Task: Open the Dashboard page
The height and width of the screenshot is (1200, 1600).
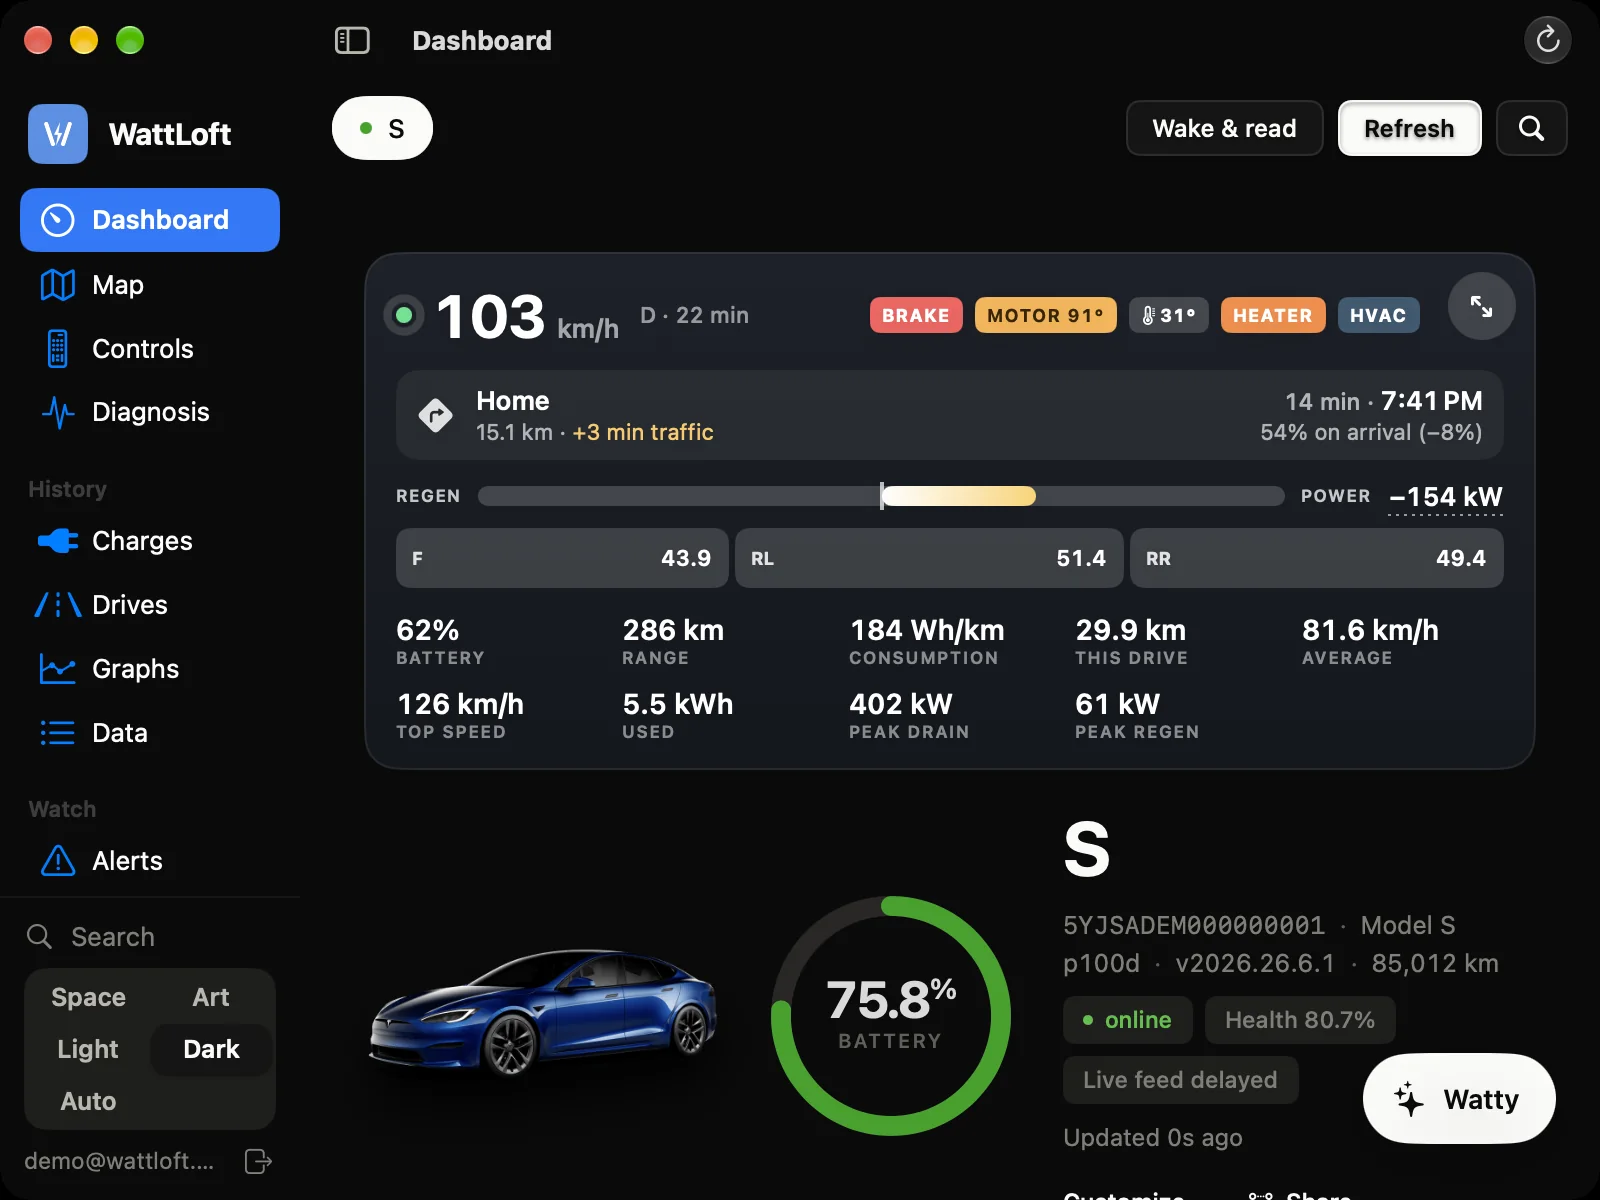Action: point(150,220)
